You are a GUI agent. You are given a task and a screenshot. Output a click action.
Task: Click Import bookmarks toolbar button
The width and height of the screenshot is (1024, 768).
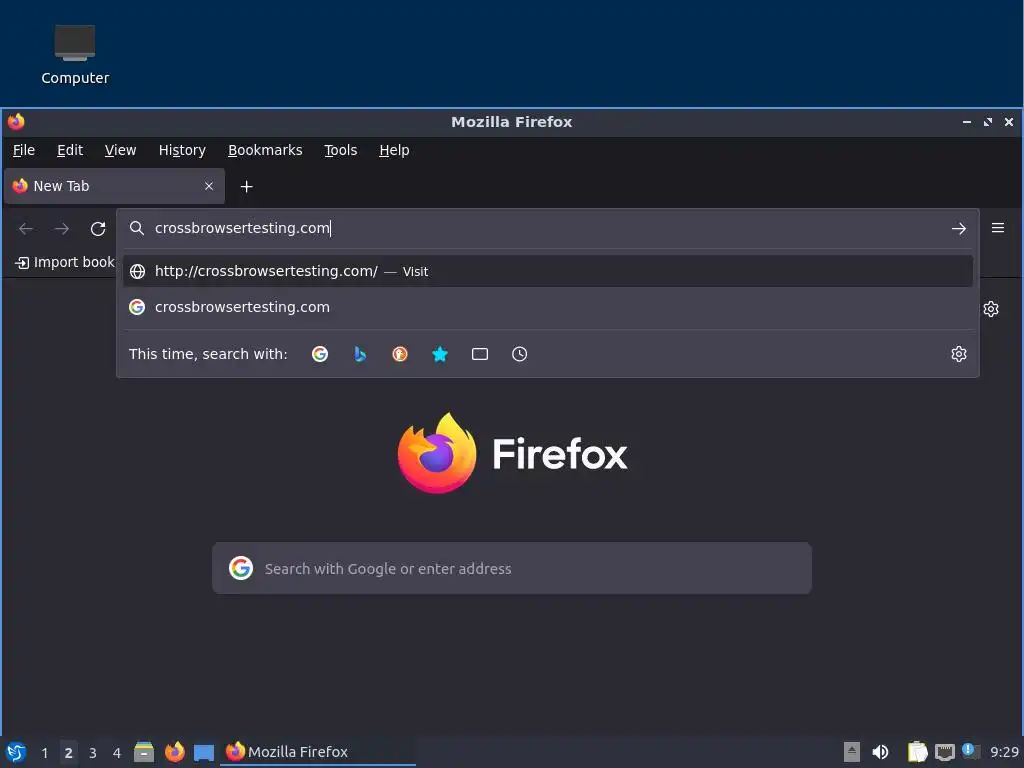tap(65, 263)
